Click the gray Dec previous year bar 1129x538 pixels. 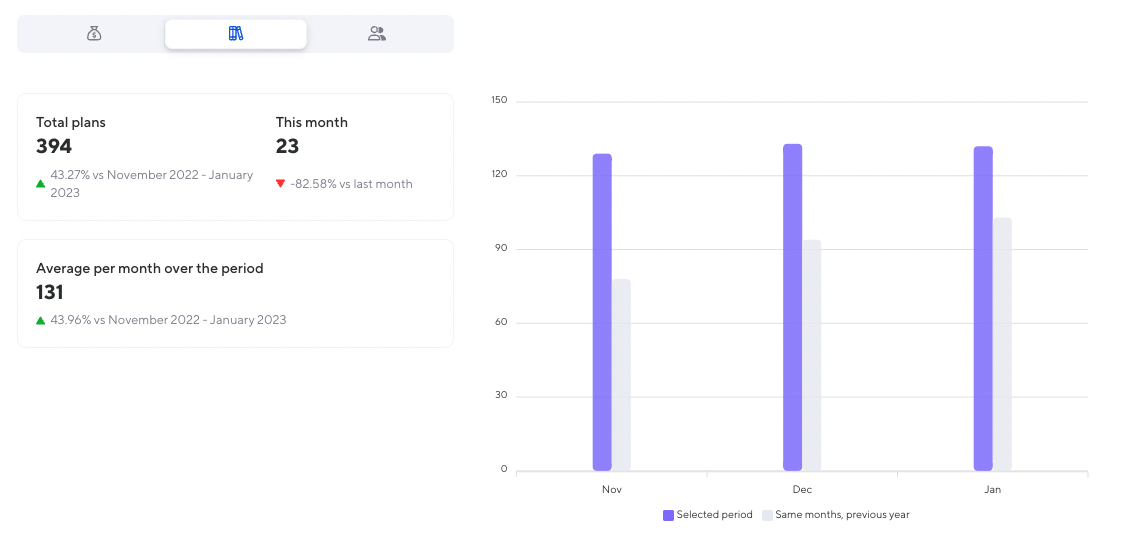point(811,355)
